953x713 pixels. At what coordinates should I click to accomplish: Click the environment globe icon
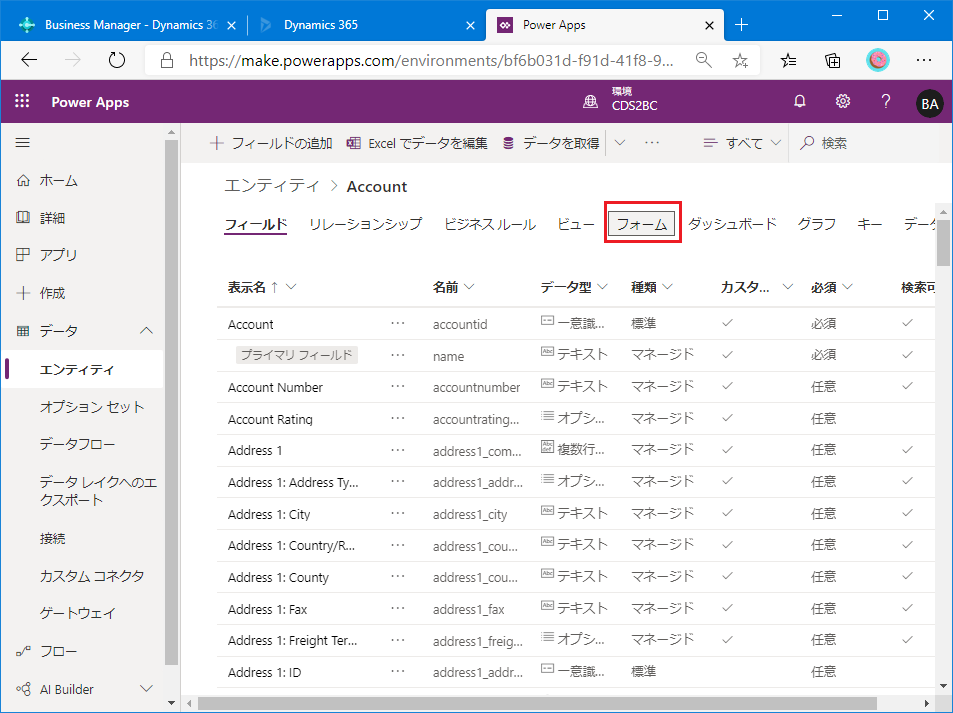[590, 102]
